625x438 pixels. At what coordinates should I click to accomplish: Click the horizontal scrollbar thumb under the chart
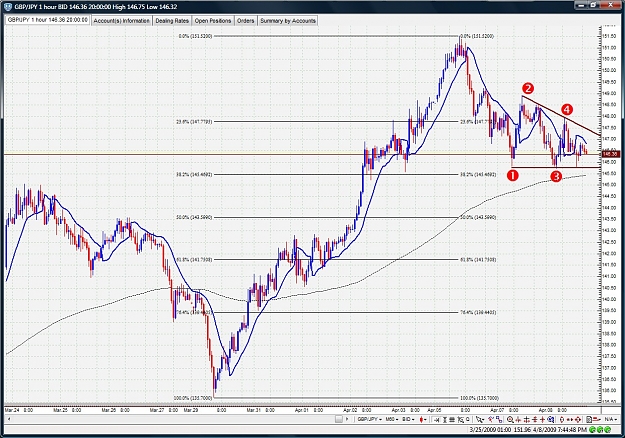[x=339, y=419]
